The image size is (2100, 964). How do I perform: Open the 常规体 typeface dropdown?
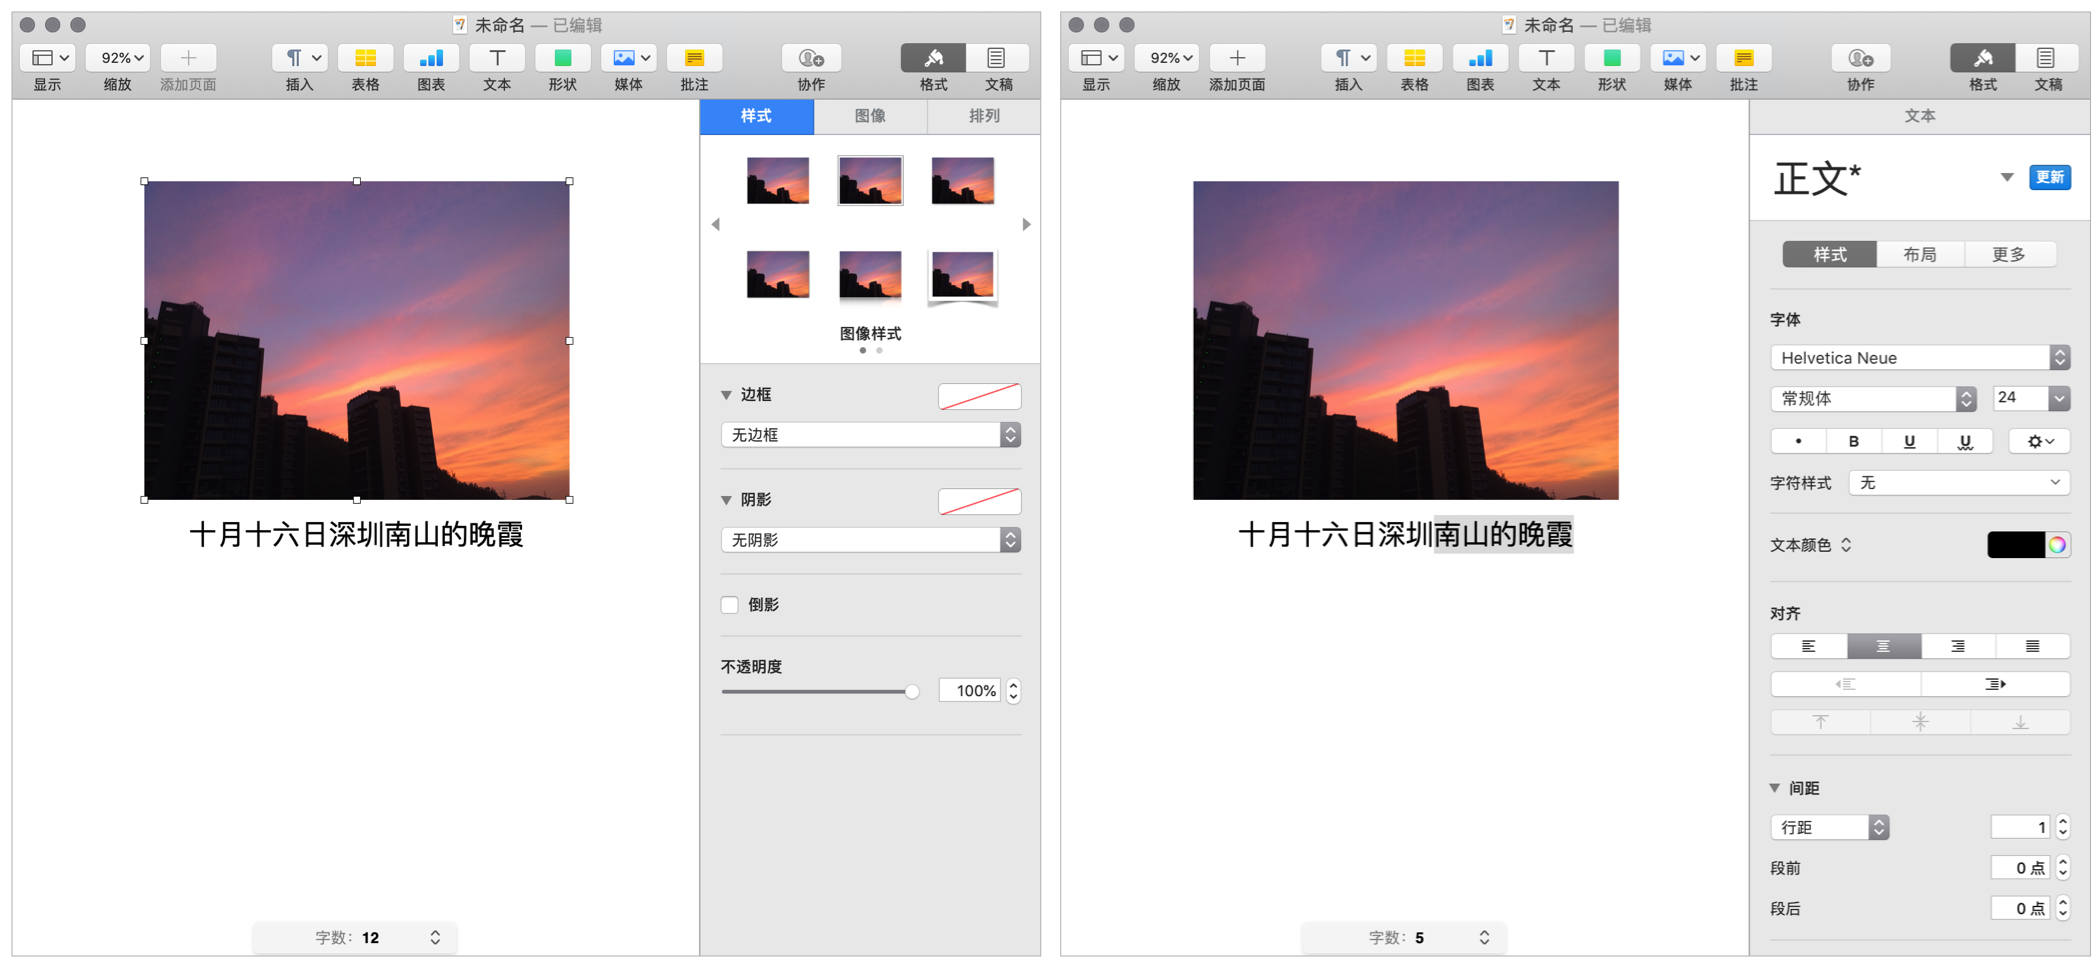tap(1873, 399)
